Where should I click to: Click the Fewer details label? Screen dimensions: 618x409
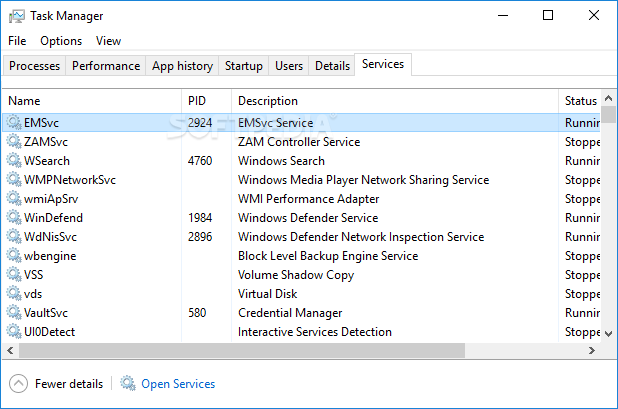coord(69,384)
